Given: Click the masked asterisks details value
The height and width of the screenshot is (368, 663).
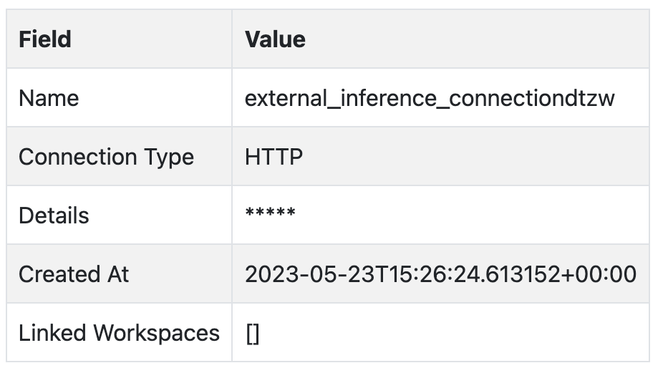Looking at the screenshot, I should (x=270, y=212).
